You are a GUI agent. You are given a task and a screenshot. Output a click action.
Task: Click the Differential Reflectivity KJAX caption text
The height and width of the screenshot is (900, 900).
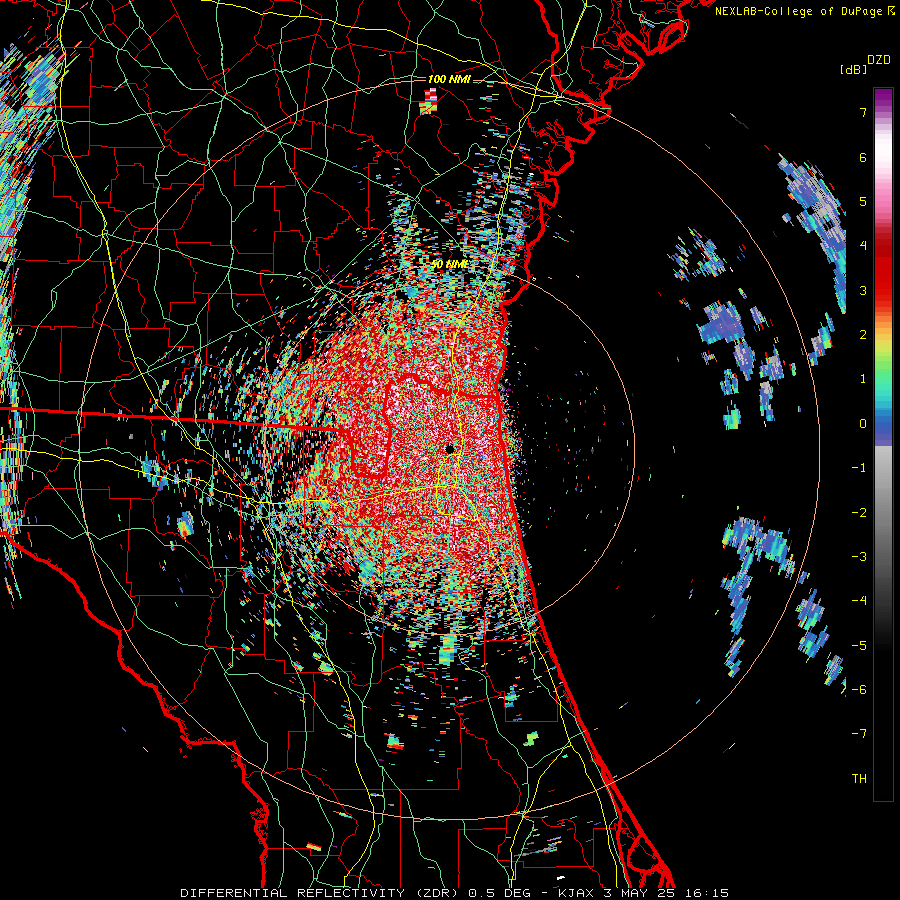click(x=455, y=893)
